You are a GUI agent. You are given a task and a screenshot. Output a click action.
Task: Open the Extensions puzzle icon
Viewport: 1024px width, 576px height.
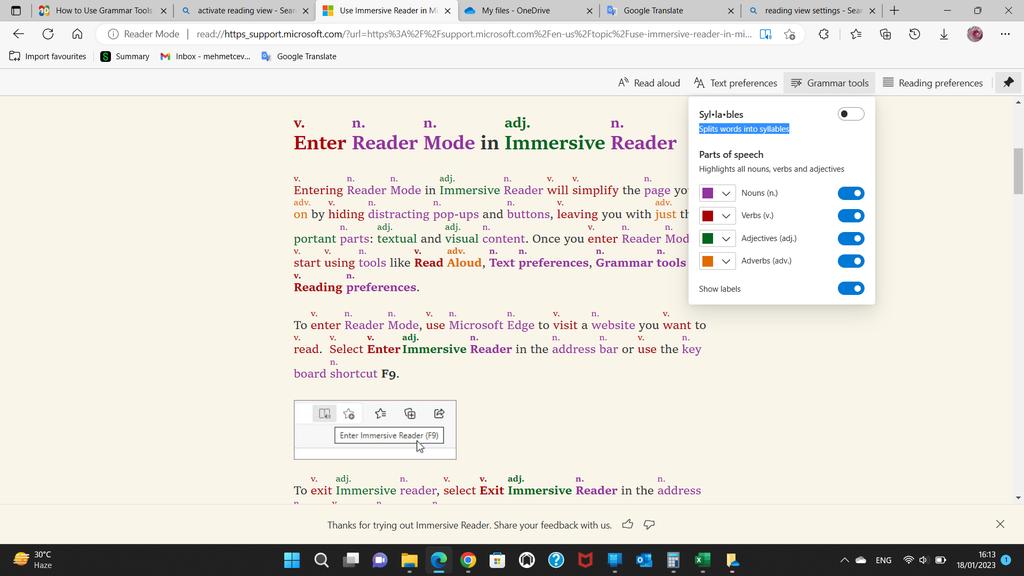[824, 34]
